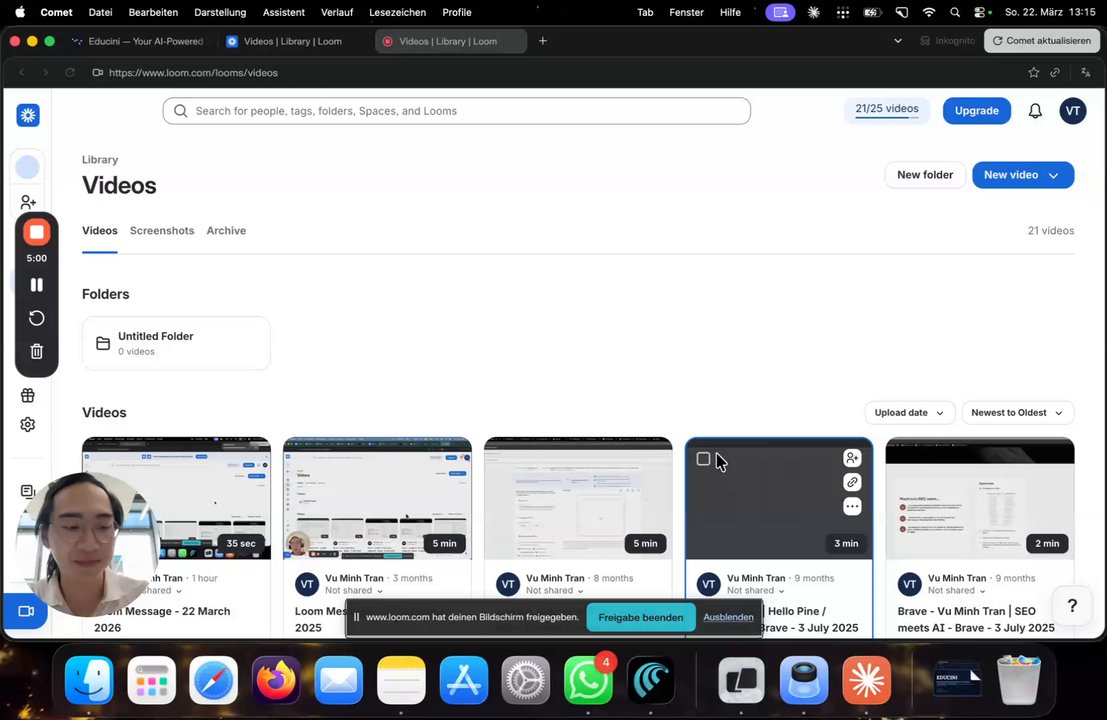Click the copy link icon in address bar
1107x720 pixels.
point(1055,73)
